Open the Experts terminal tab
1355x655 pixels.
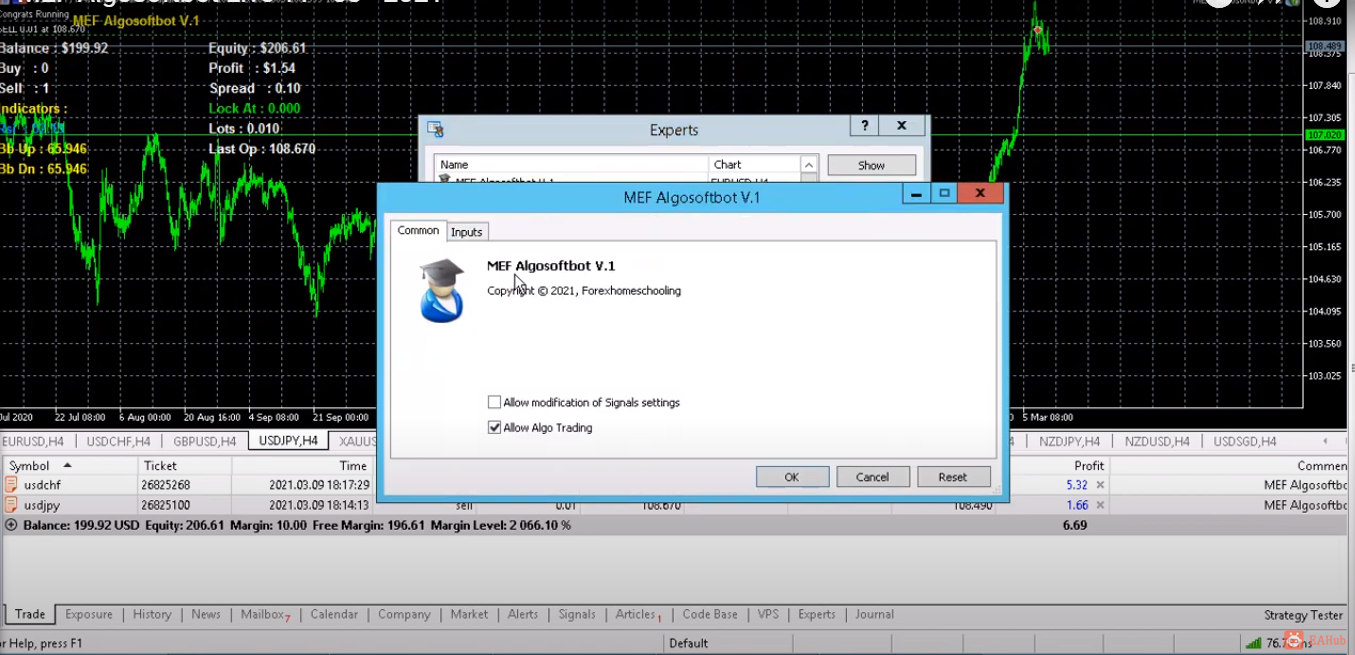click(817, 614)
